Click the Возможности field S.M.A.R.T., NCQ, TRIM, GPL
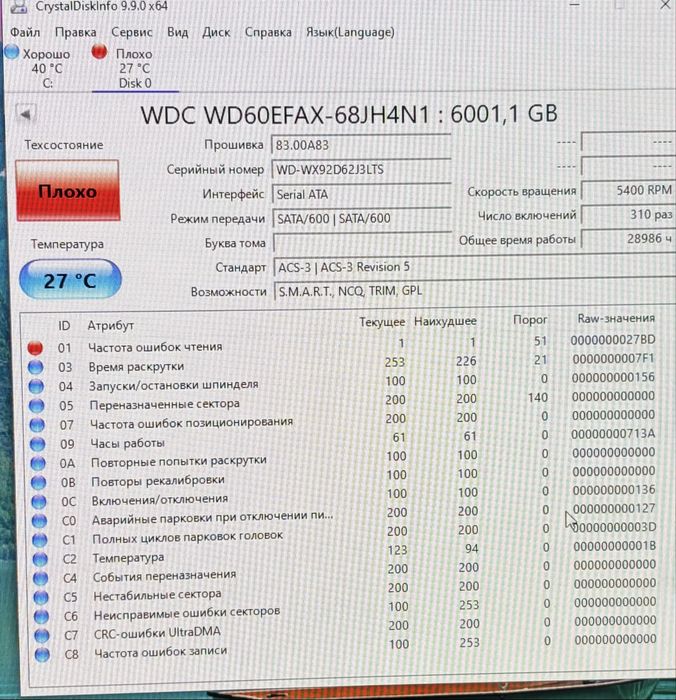The width and height of the screenshot is (676, 700). pyautogui.click(x=474, y=291)
